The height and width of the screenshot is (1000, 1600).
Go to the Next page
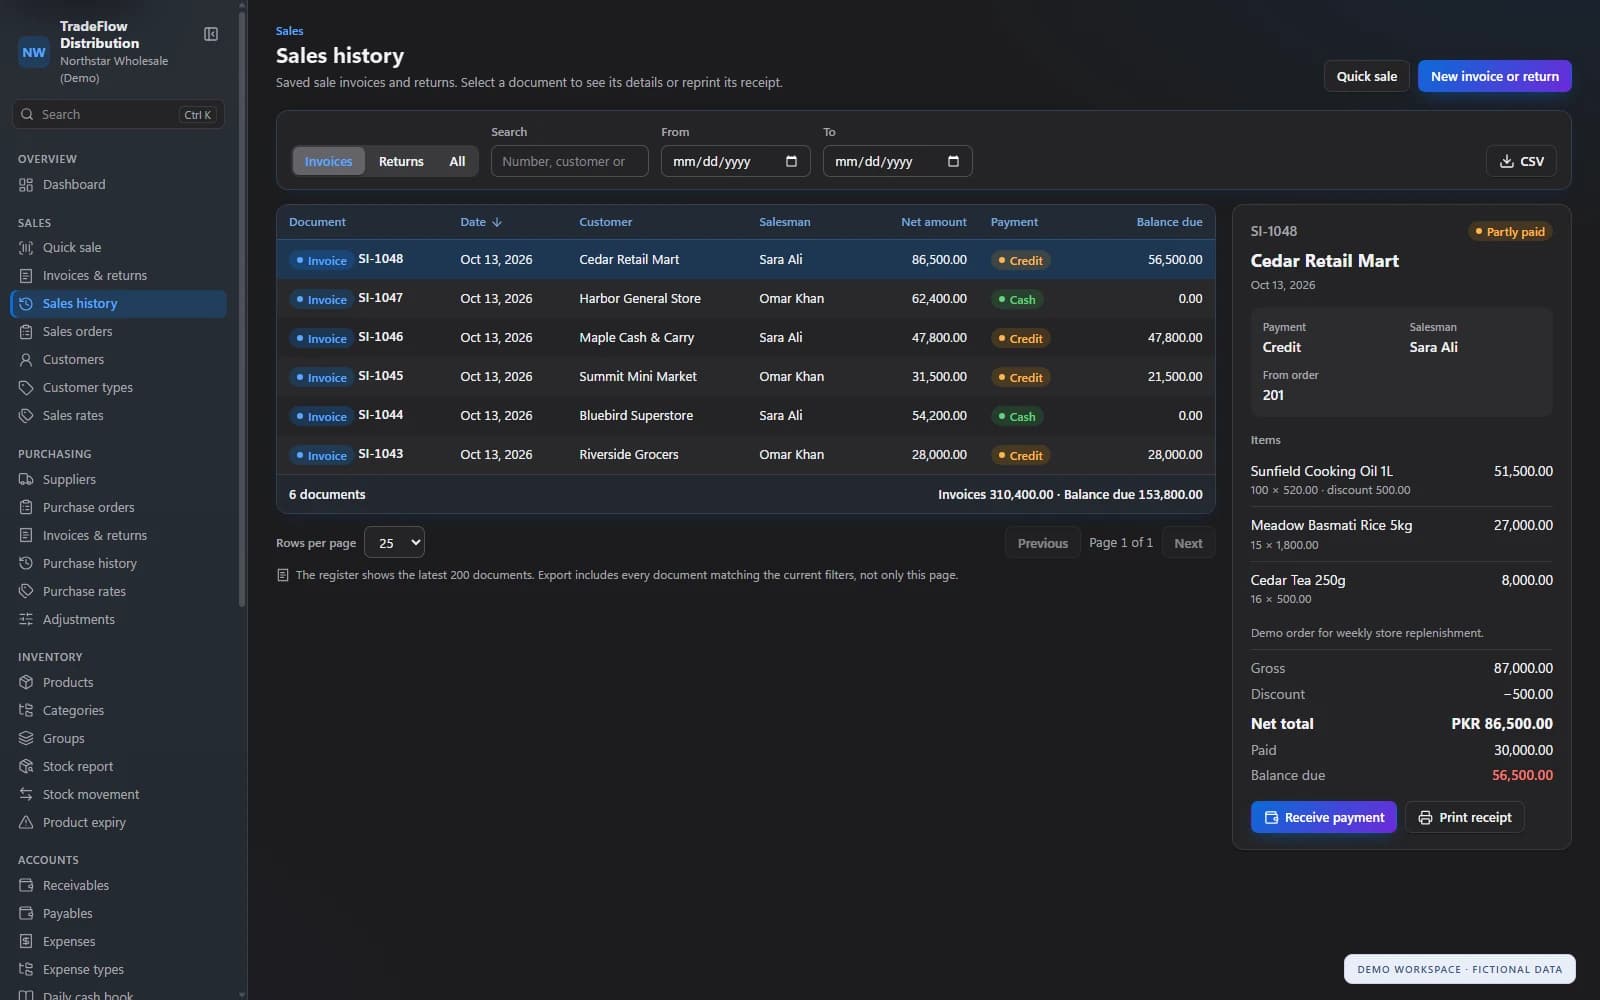click(1188, 543)
